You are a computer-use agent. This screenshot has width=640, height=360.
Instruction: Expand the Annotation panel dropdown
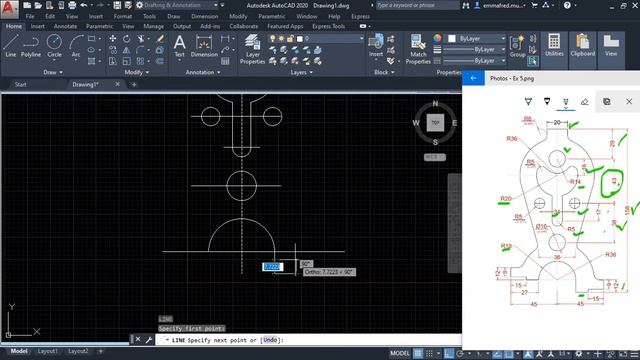(203, 72)
